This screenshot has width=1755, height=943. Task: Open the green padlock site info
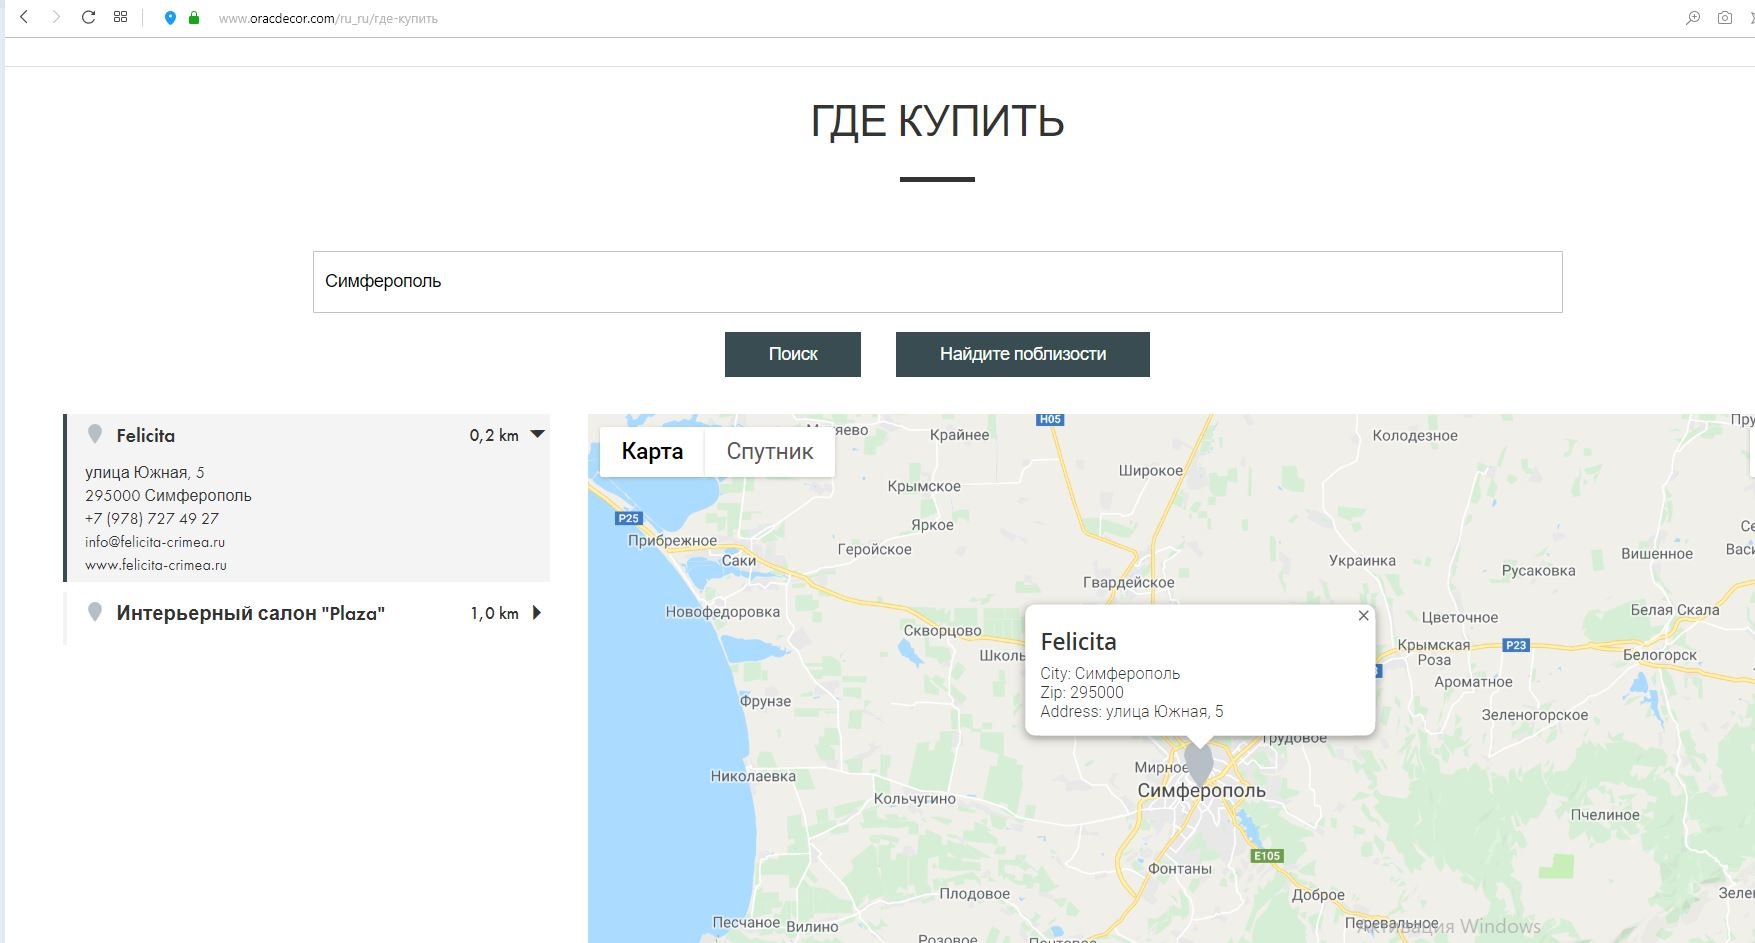(x=194, y=18)
